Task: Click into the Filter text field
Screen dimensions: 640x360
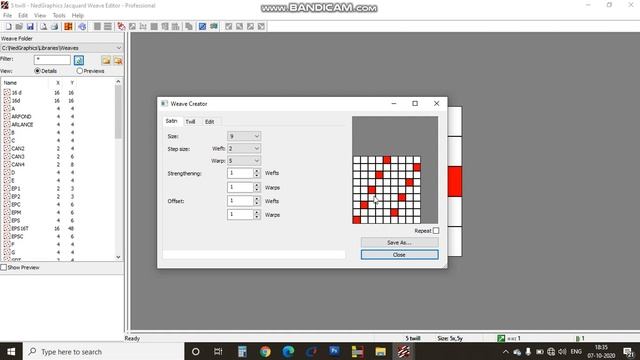Action: pos(52,60)
